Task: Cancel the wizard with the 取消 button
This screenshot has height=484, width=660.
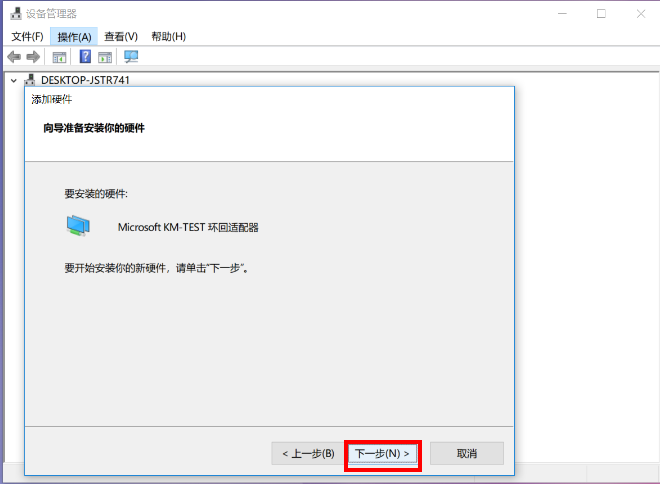Action: click(466, 454)
